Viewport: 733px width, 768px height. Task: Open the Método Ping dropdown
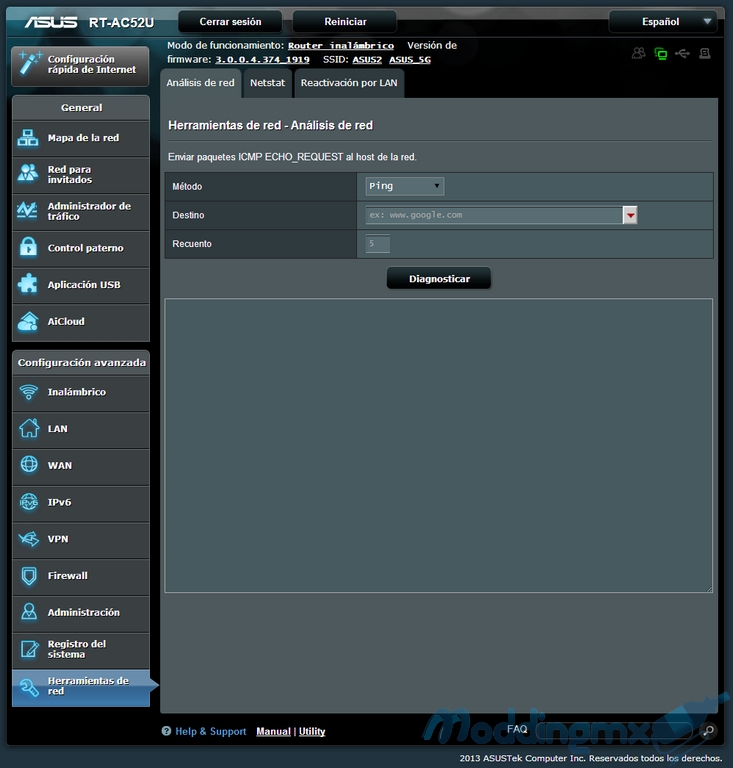click(404, 186)
